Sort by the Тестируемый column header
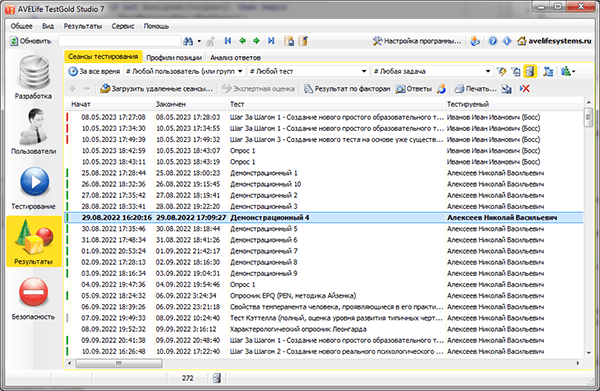 (515, 104)
